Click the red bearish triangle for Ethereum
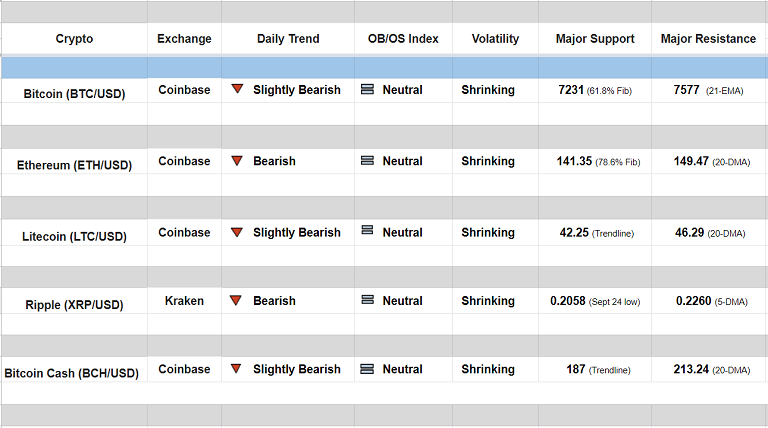768x428 pixels. click(x=237, y=160)
